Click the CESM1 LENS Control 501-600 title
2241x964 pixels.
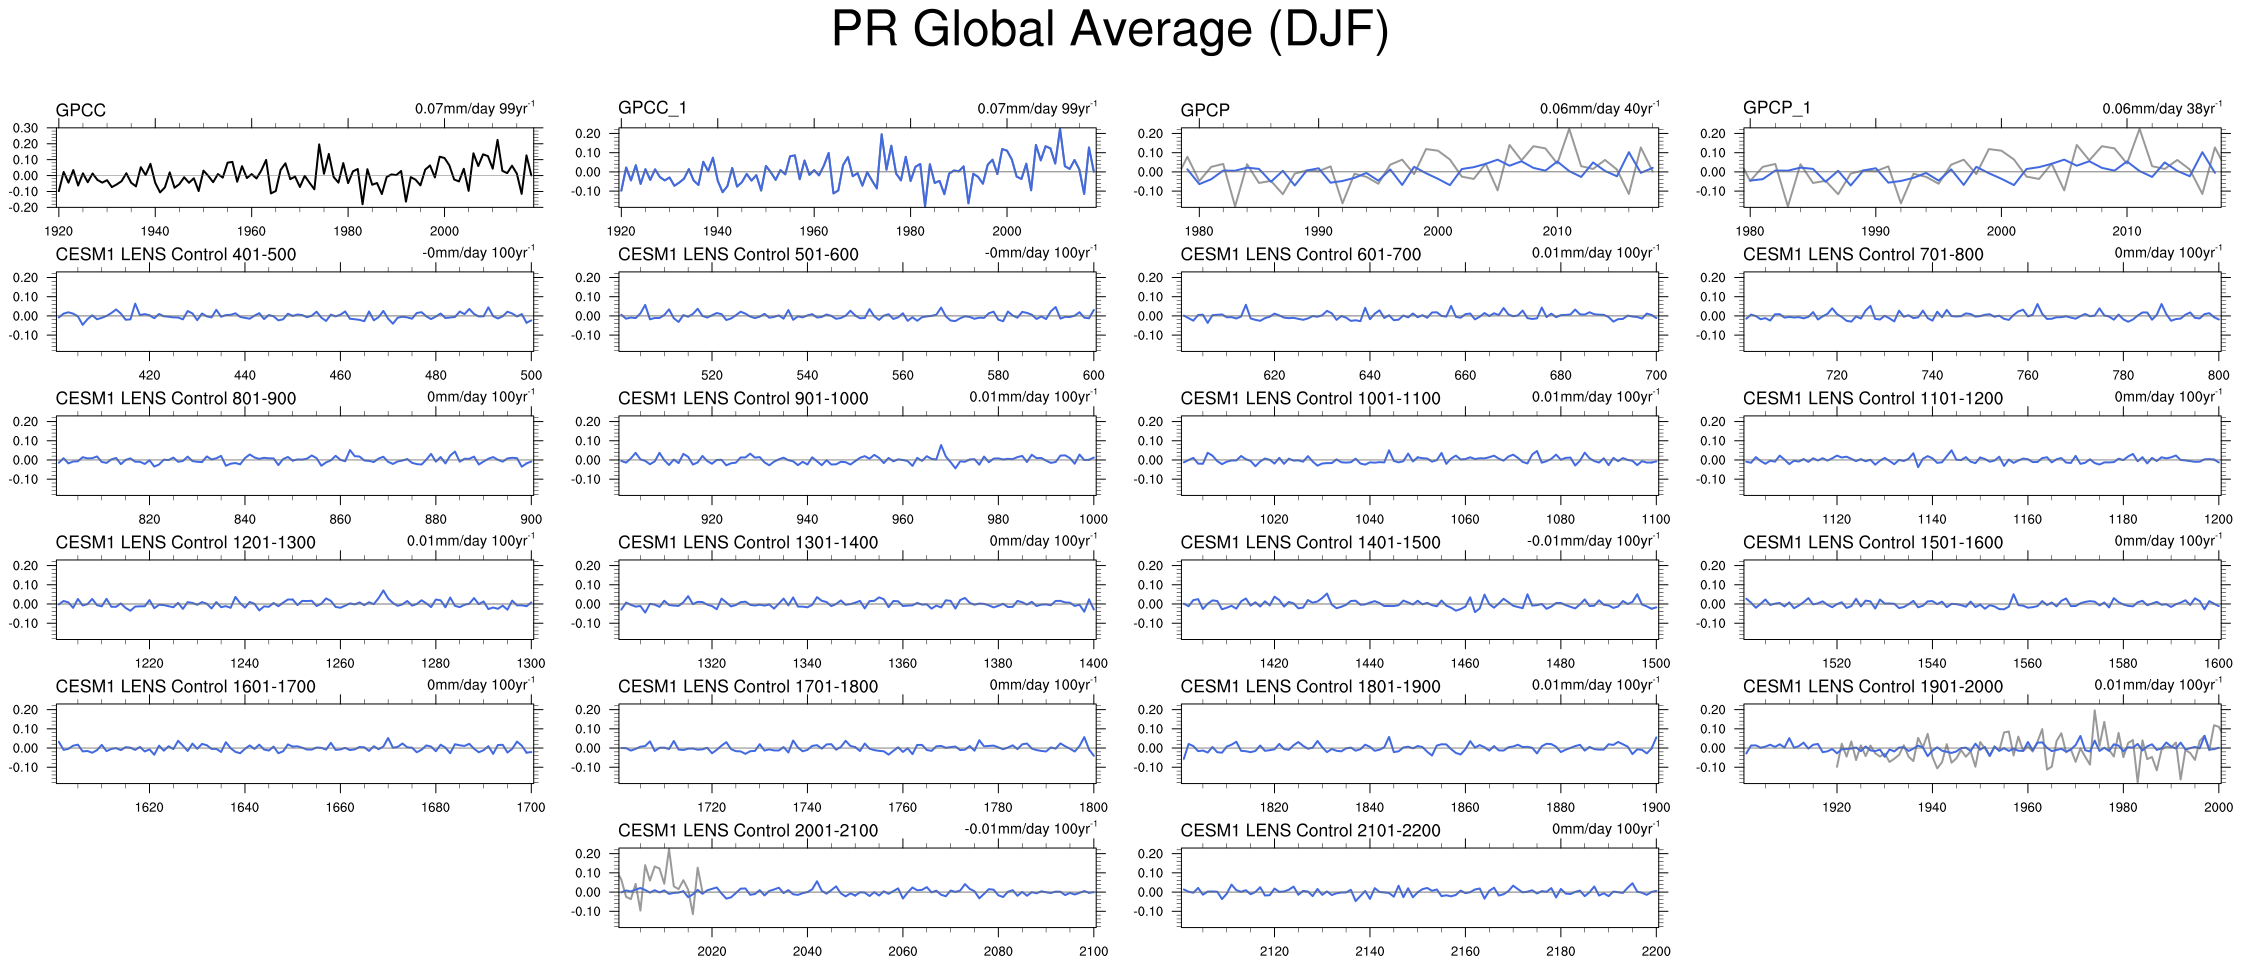738,255
